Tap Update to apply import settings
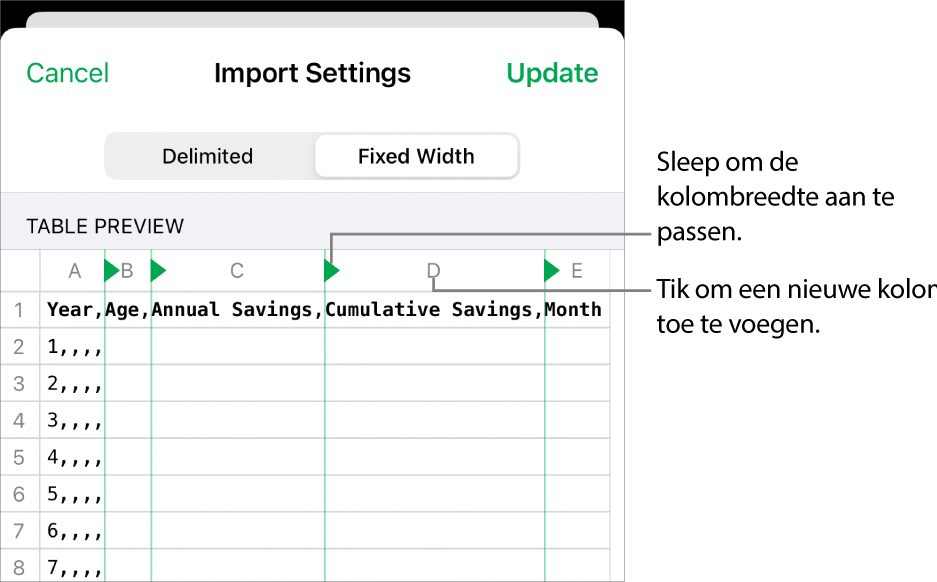 pyautogui.click(x=552, y=73)
